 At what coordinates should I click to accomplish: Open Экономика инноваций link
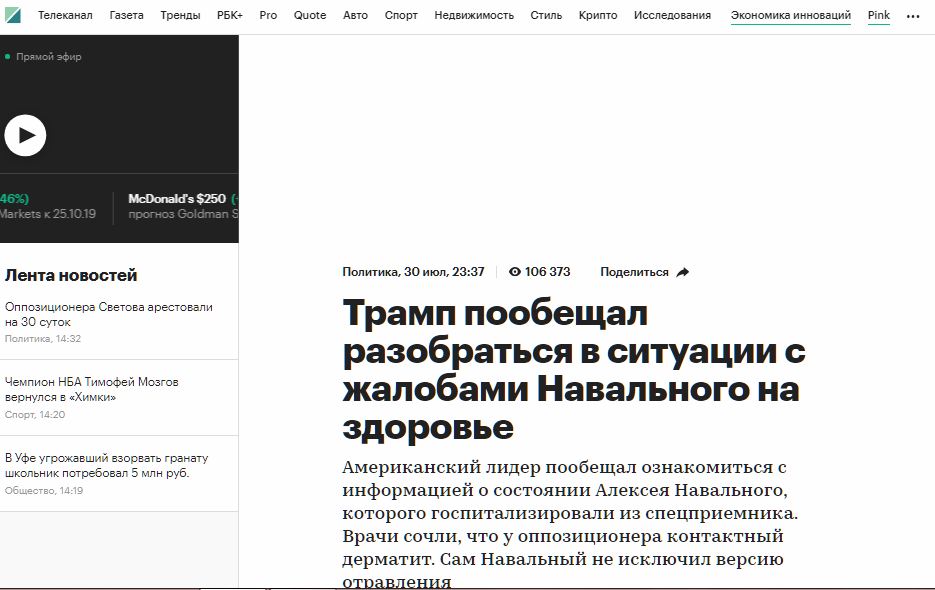[x=790, y=16]
